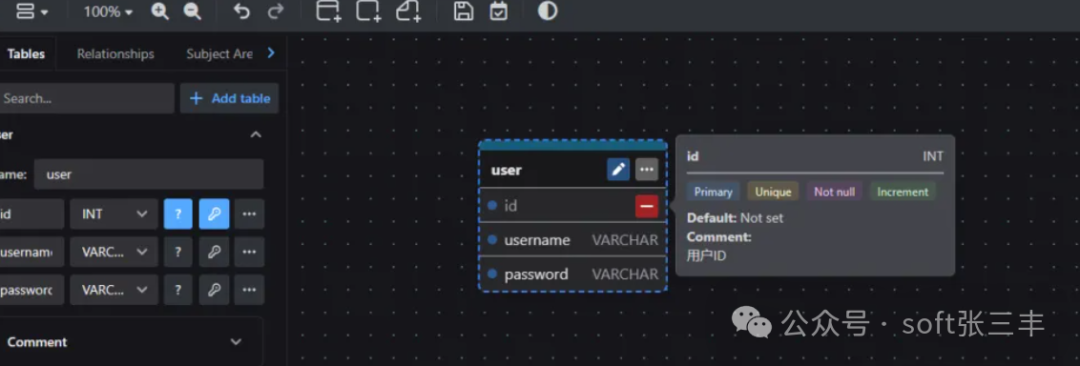Open the 100% zoom level dropdown
Image resolution: width=1080 pixels, height=366 pixels.
point(107,12)
